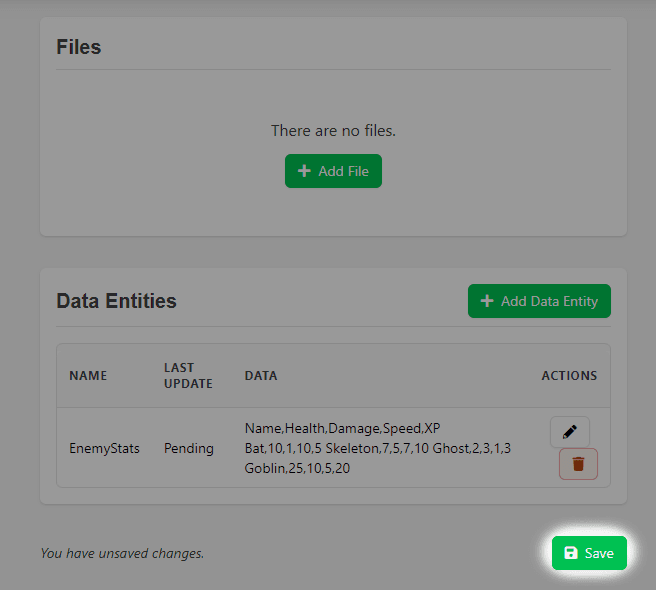This screenshot has height=590, width=656.
Task: Click the 'You have unsaved changes.' notice
Action: [x=122, y=553]
